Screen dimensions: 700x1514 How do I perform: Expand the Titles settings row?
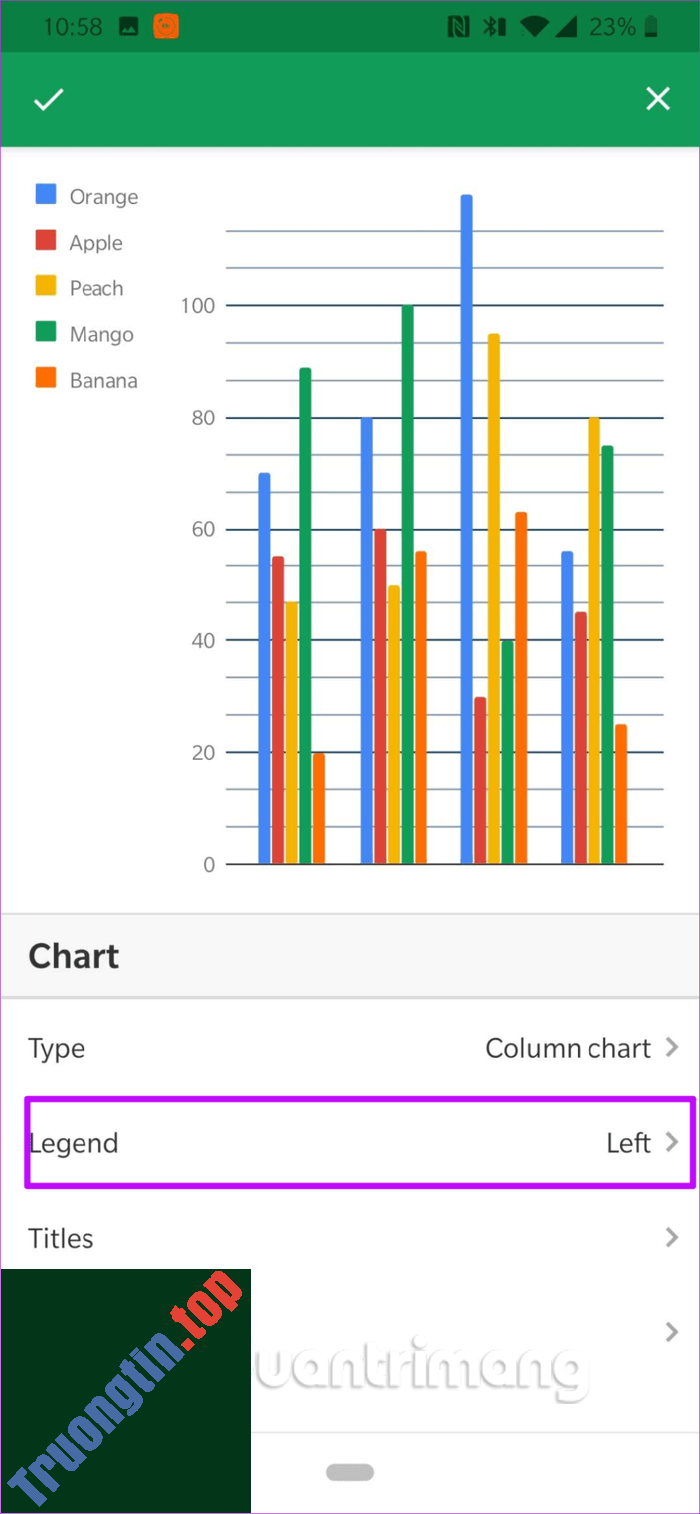pyautogui.click(x=350, y=1238)
